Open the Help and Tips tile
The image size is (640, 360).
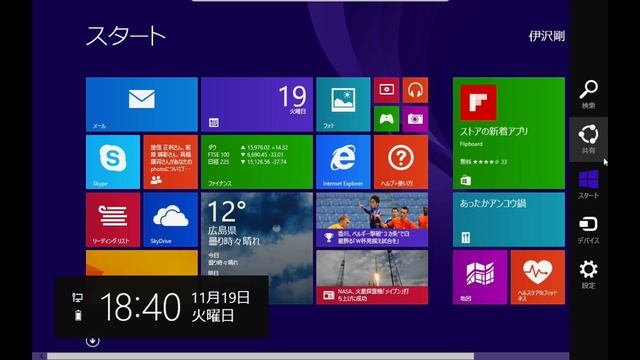coord(401,162)
